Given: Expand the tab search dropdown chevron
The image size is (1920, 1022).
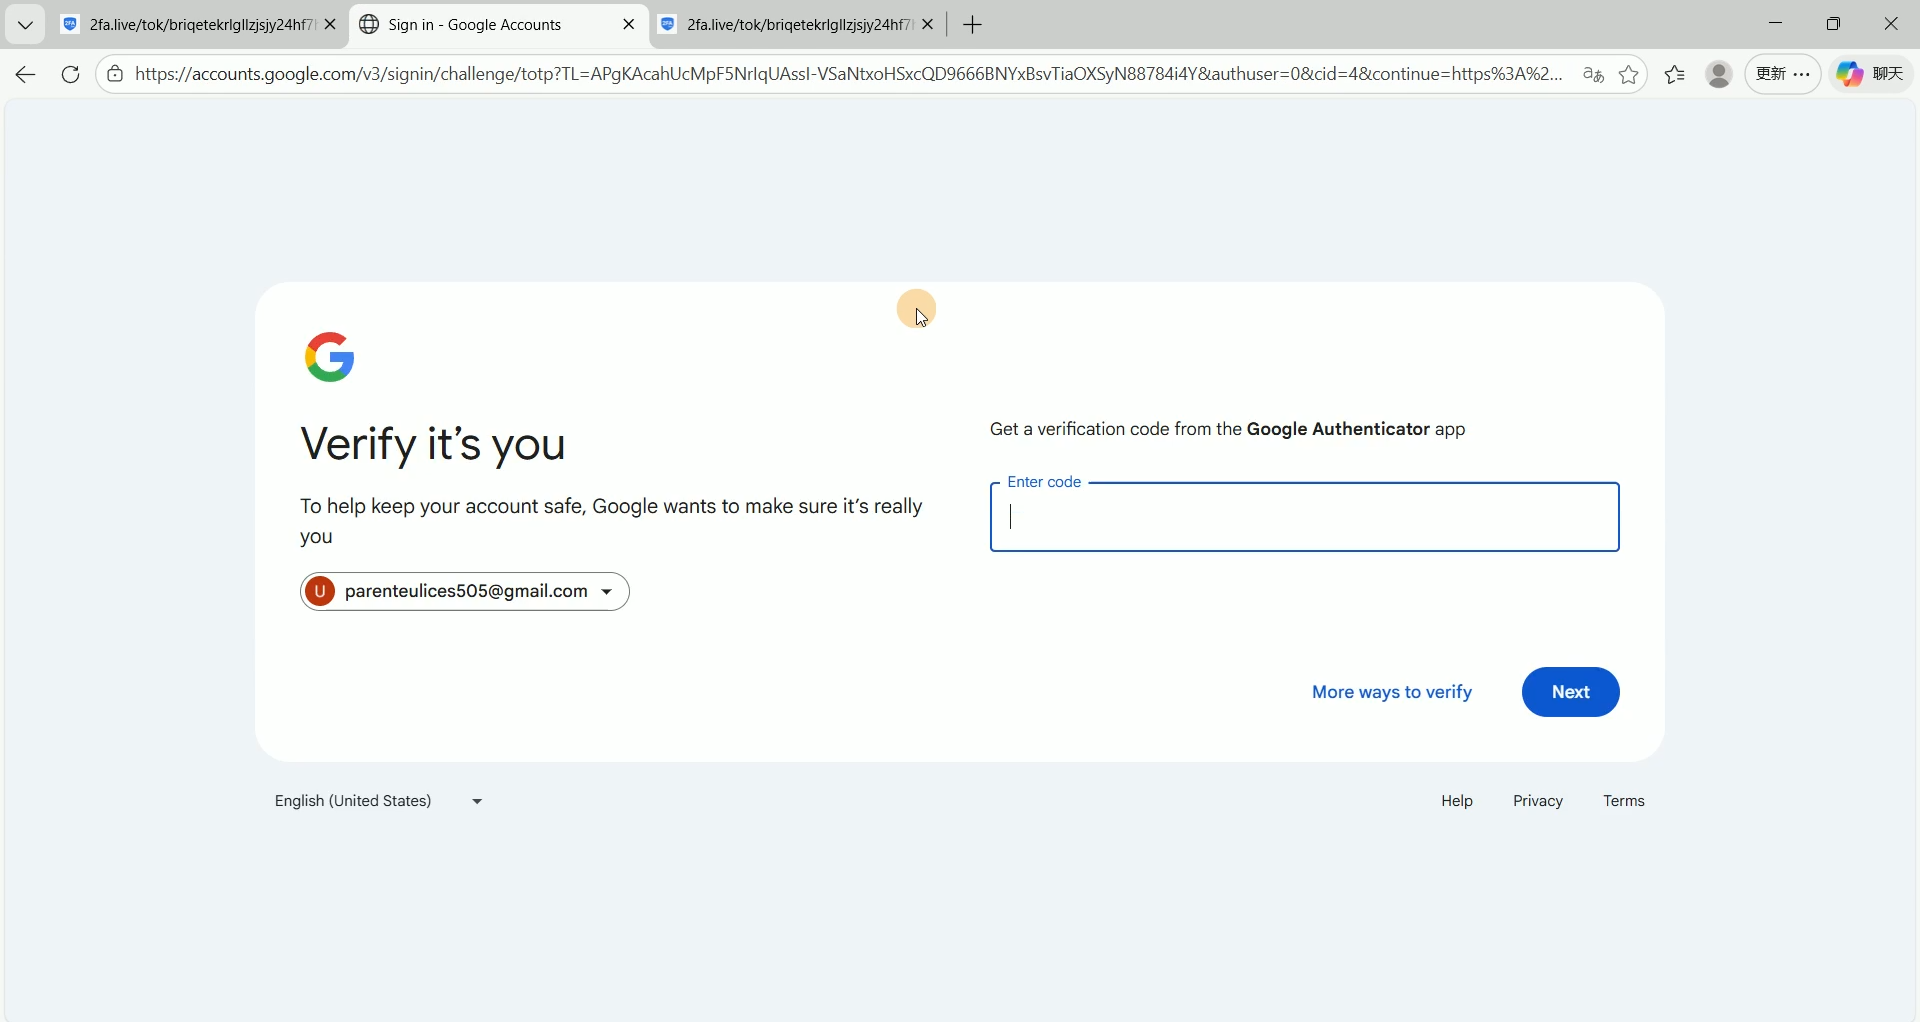Looking at the screenshot, I should [x=25, y=25].
